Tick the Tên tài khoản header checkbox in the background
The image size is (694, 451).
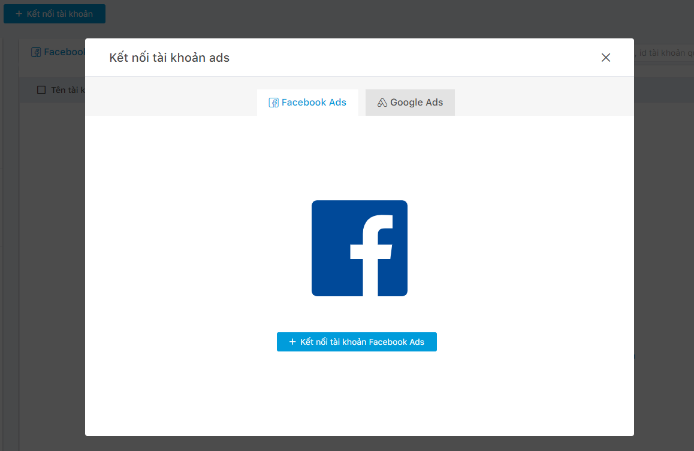tap(41, 90)
